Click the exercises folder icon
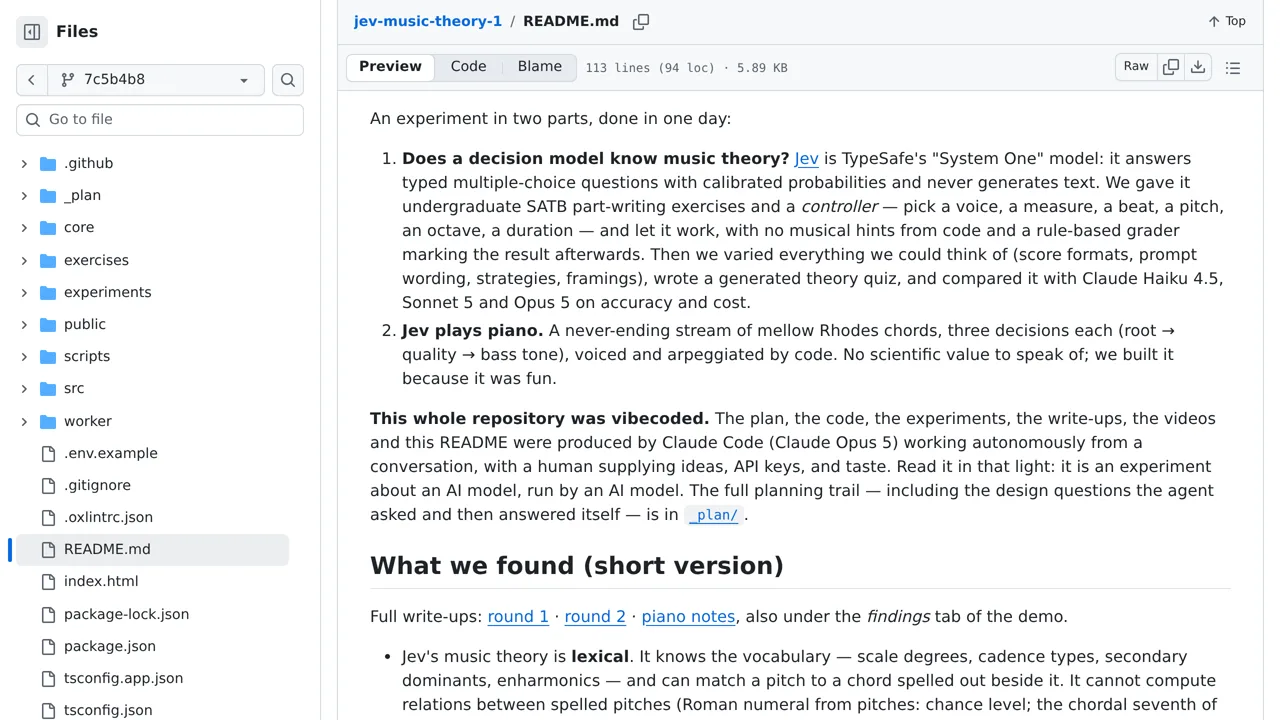The width and height of the screenshot is (1280, 720). [x=48, y=260]
